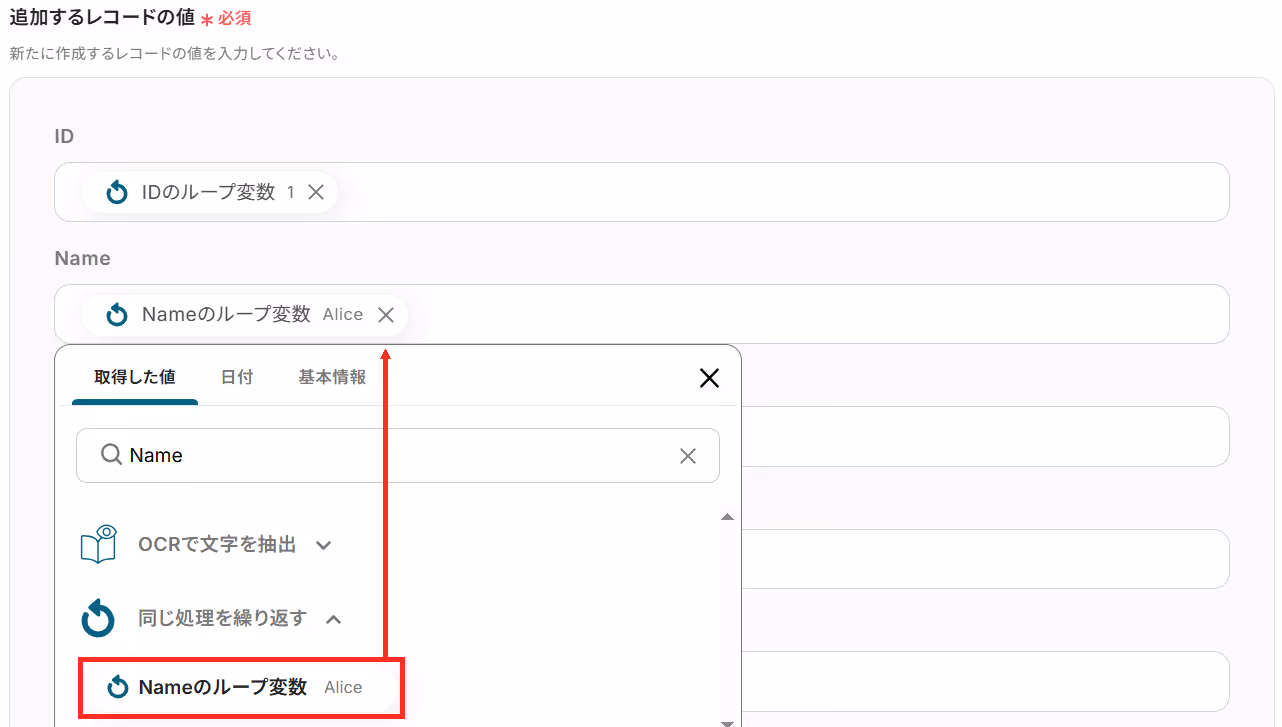Switch to the 基本情報 tab

pyautogui.click(x=332, y=377)
